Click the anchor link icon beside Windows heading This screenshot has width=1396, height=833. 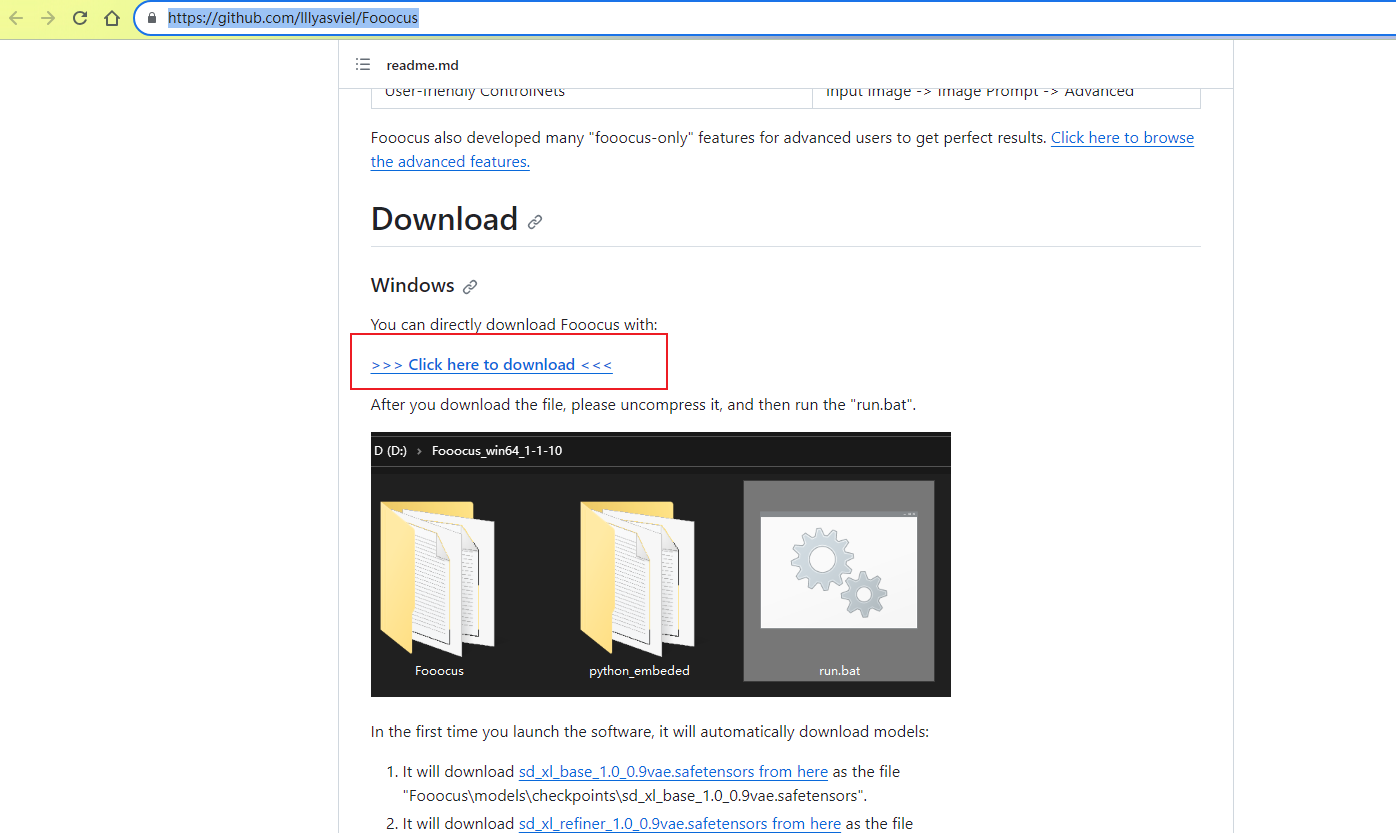[x=470, y=285]
